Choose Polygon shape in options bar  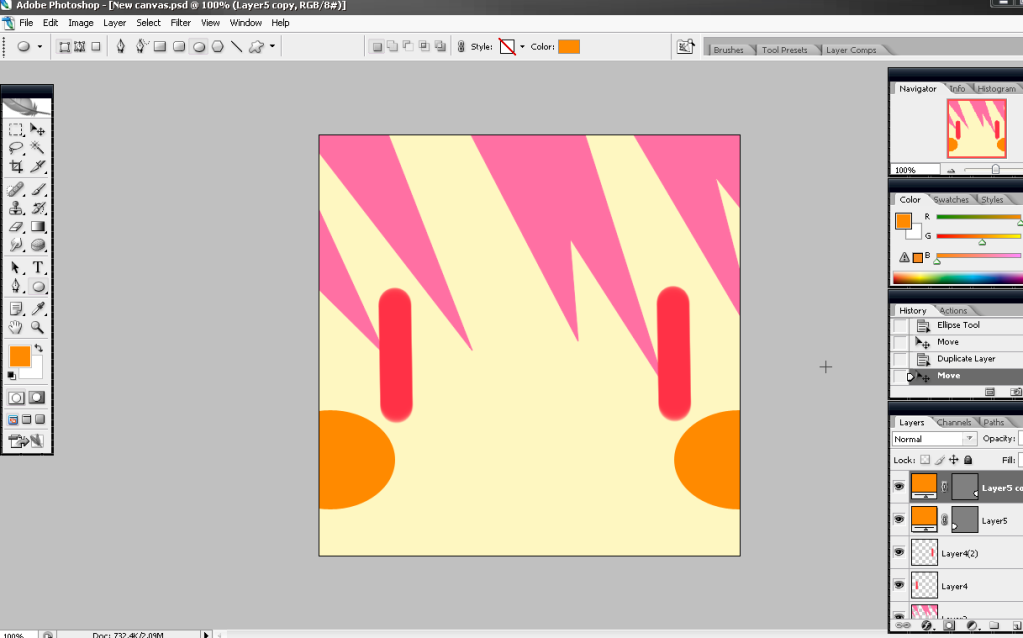click(218, 47)
